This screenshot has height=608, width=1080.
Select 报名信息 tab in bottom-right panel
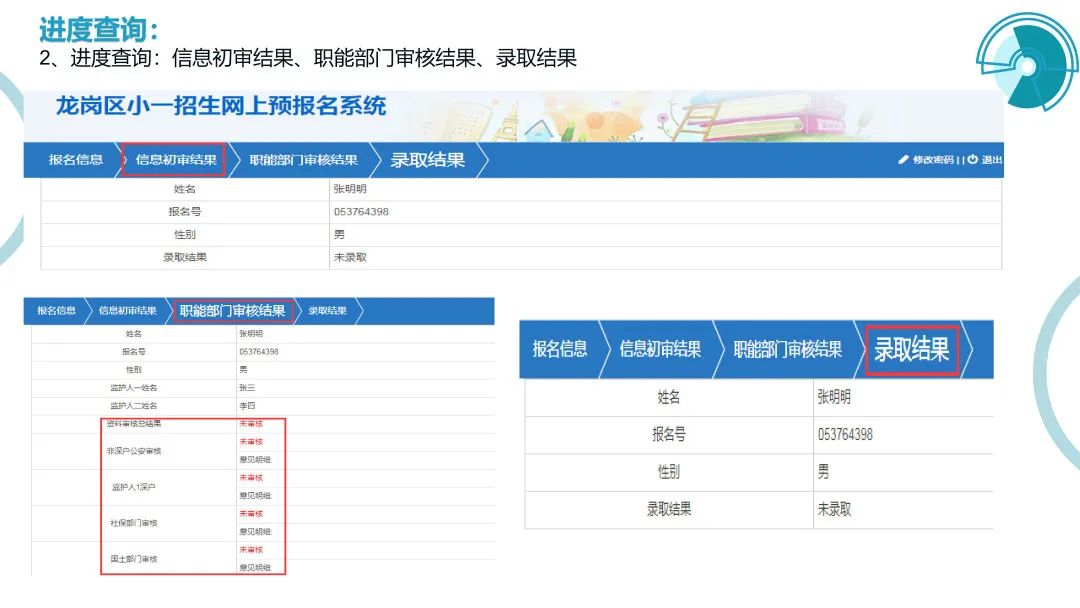(x=559, y=349)
